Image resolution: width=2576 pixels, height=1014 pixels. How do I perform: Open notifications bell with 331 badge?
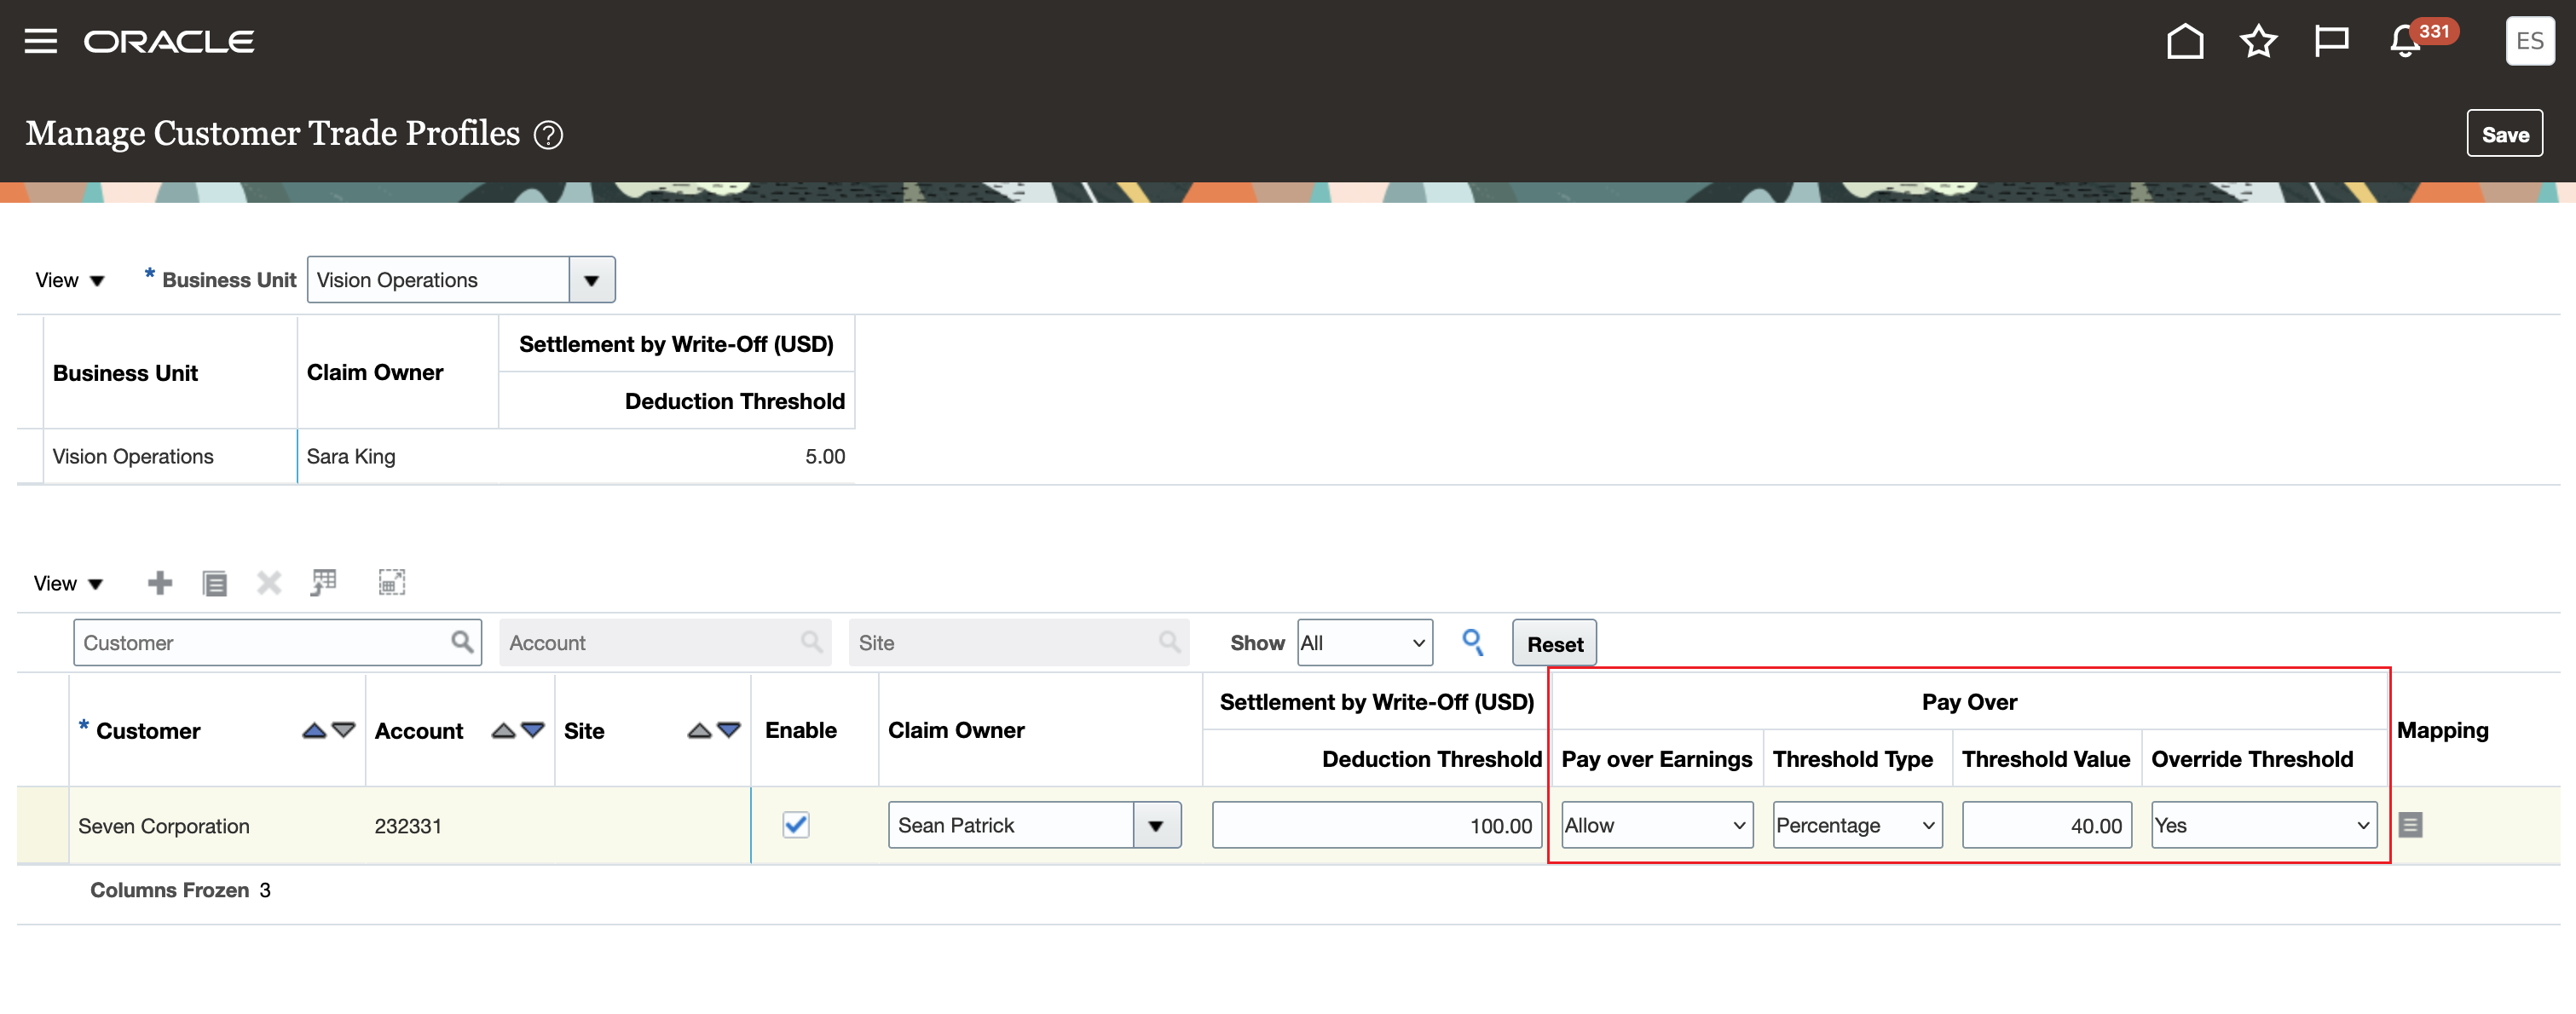[x=2406, y=41]
